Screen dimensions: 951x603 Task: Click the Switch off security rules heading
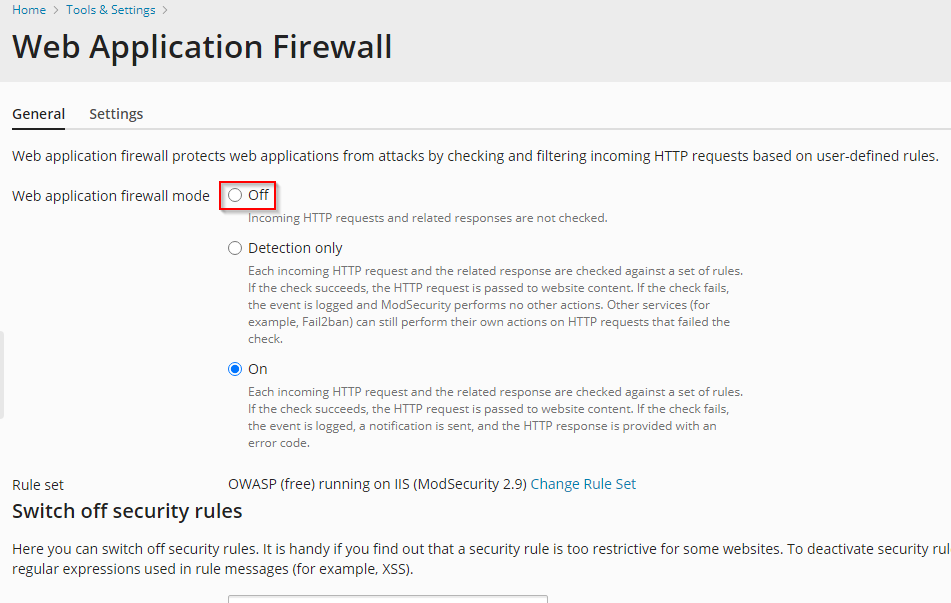(127, 511)
